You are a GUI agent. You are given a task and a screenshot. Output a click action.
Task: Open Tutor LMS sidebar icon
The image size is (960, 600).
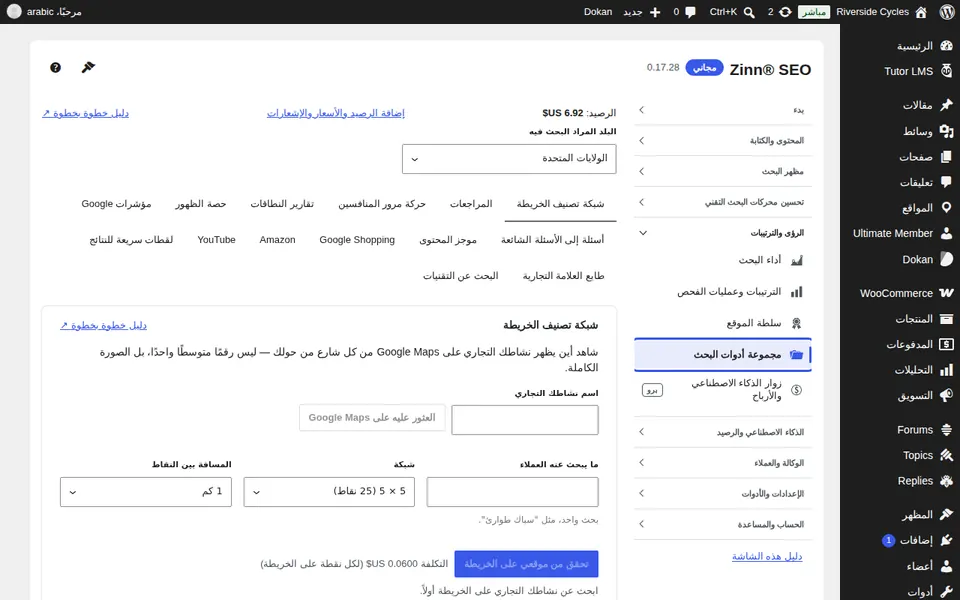point(947,71)
